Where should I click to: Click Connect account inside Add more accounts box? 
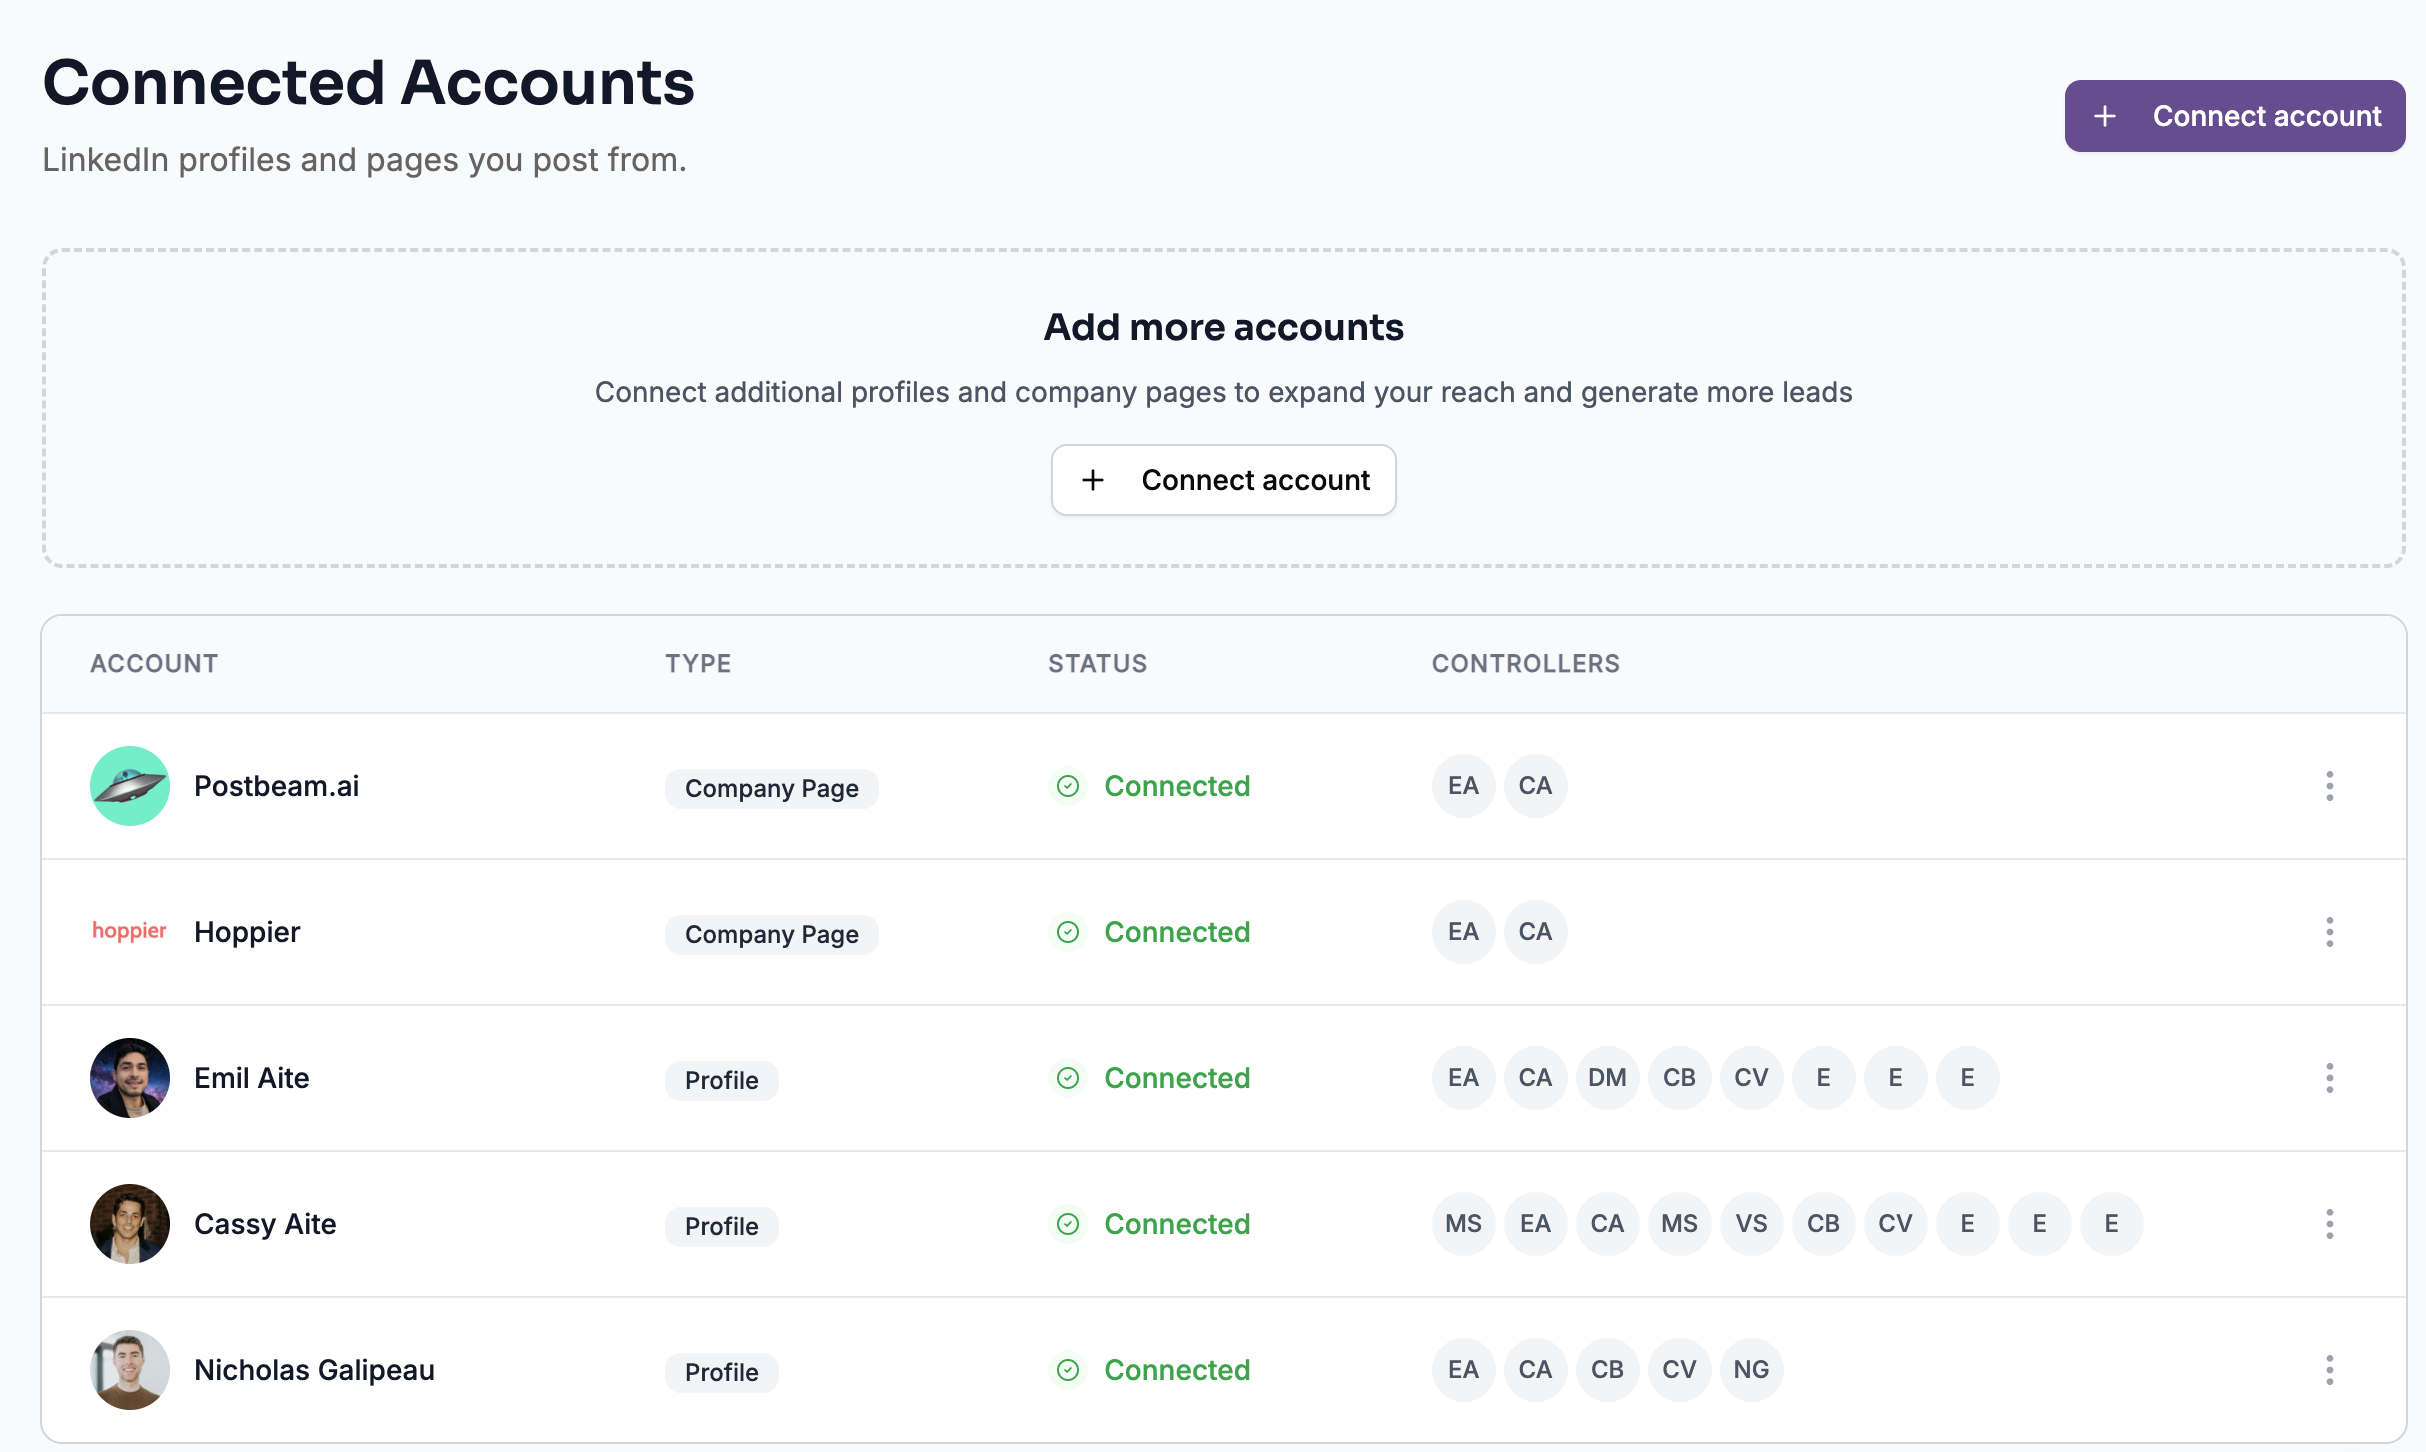[1224, 480]
